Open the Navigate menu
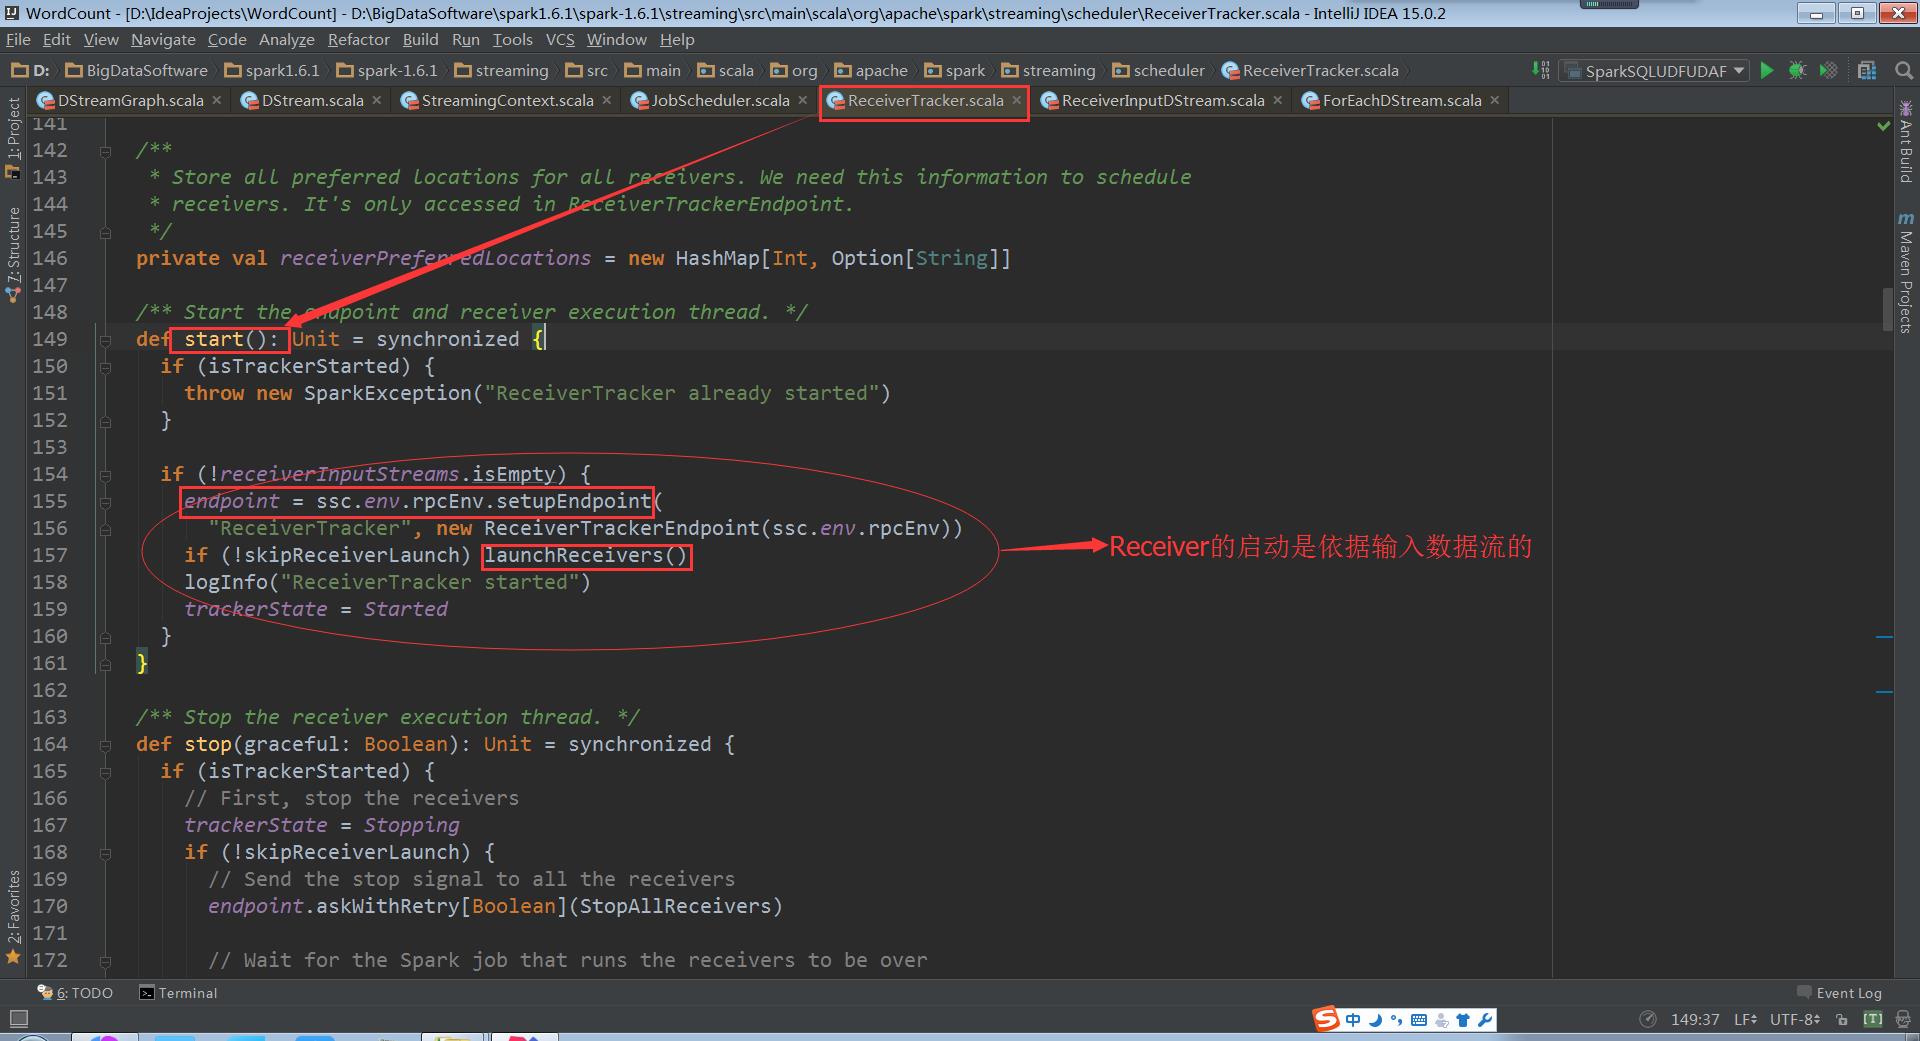The width and height of the screenshot is (1920, 1041). pos(163,39)
